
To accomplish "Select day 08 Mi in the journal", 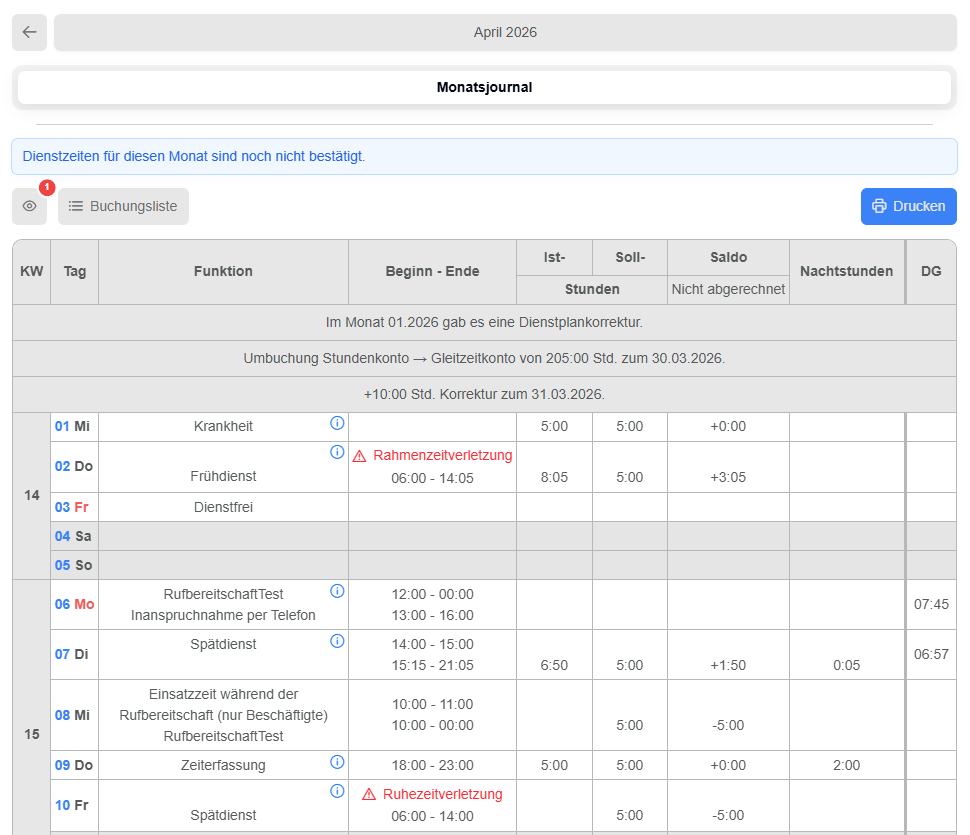I will 62,715.
